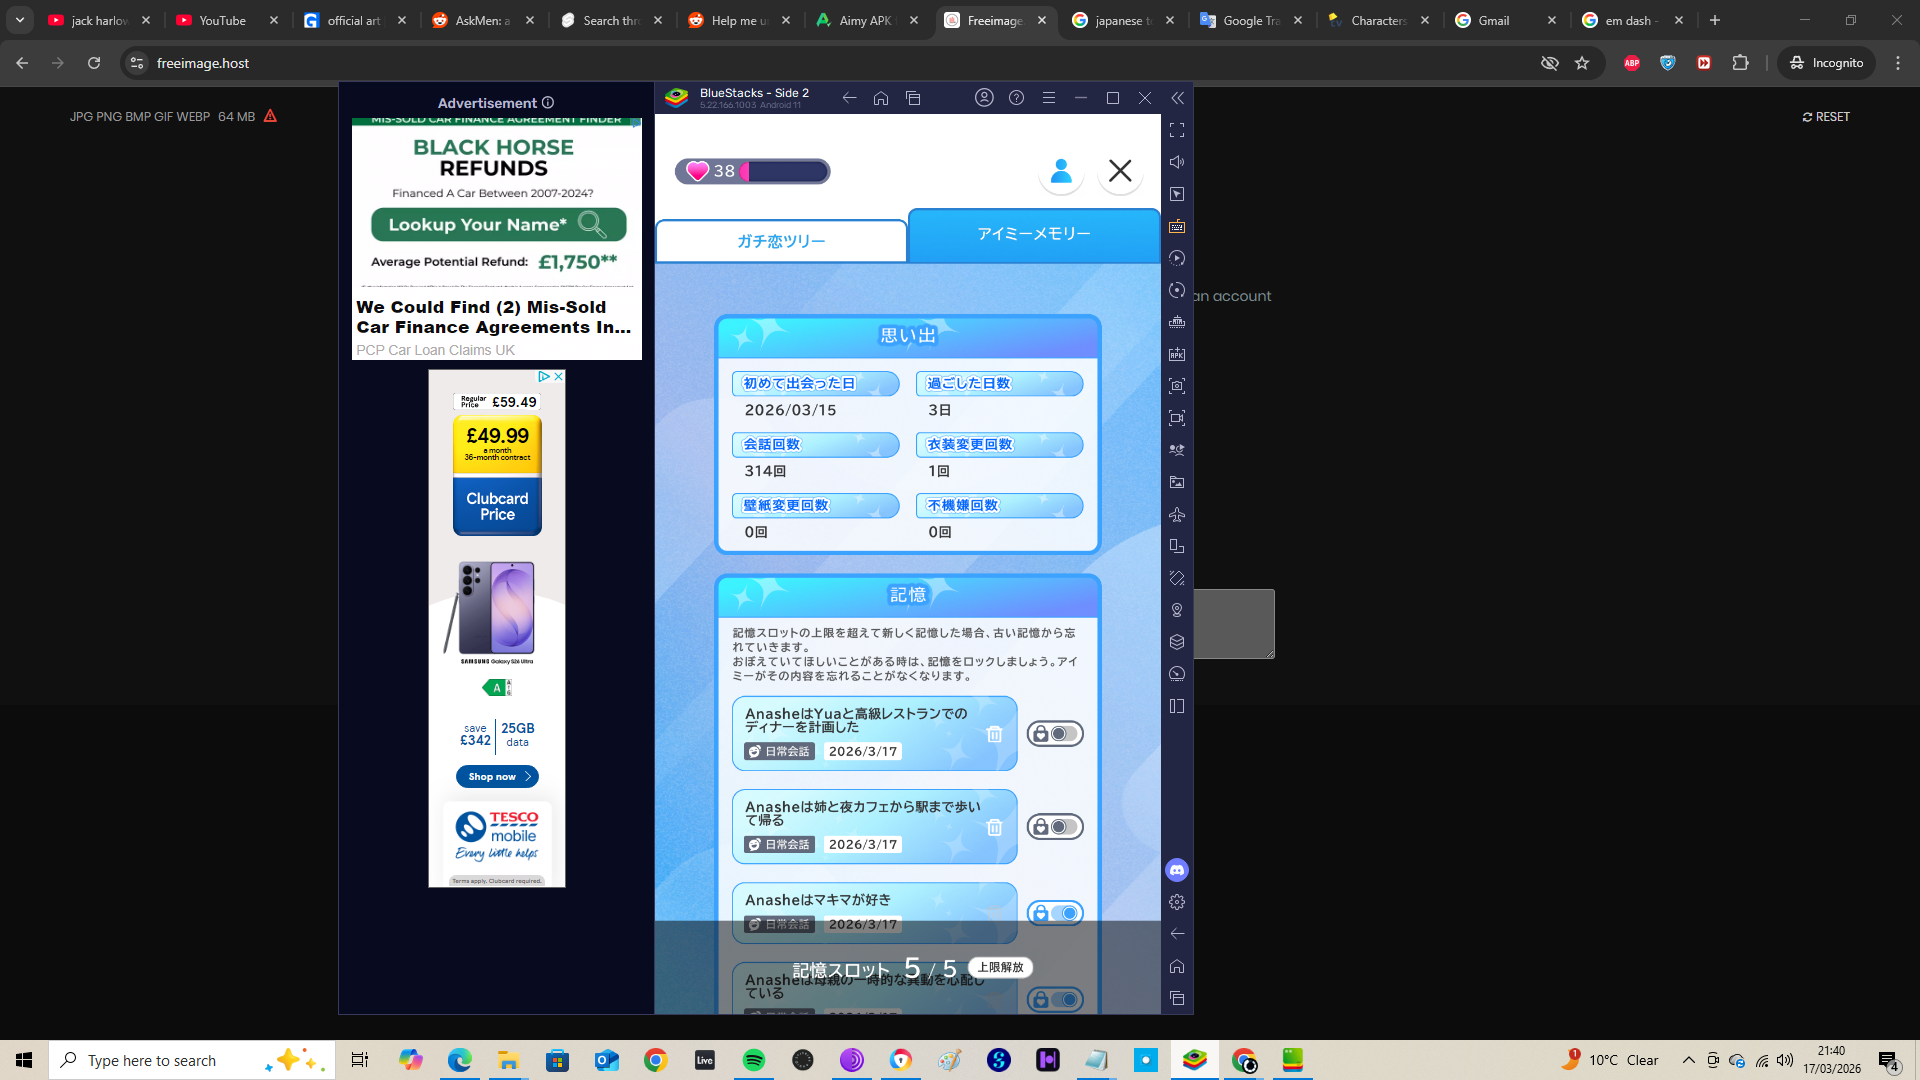Click the BlueStacks install APK icon

1177,354
